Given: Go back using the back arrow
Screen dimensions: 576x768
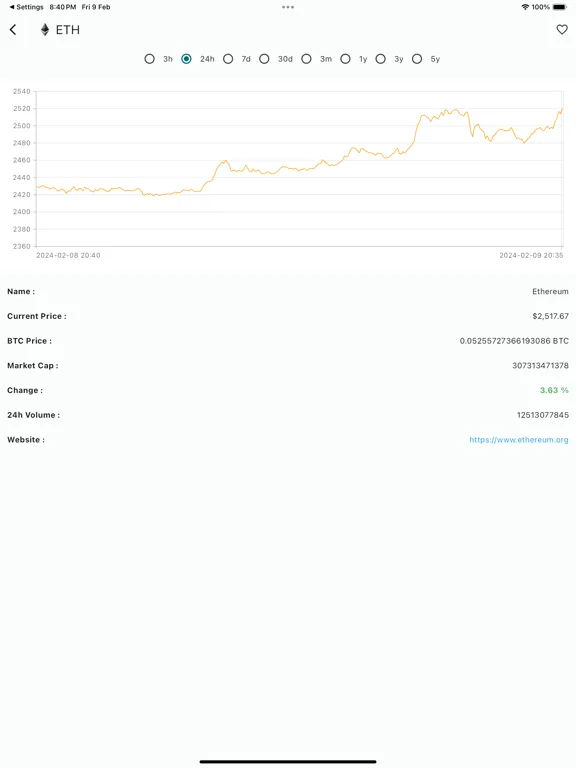Looking at the screenshot, I should click(13, 30).
